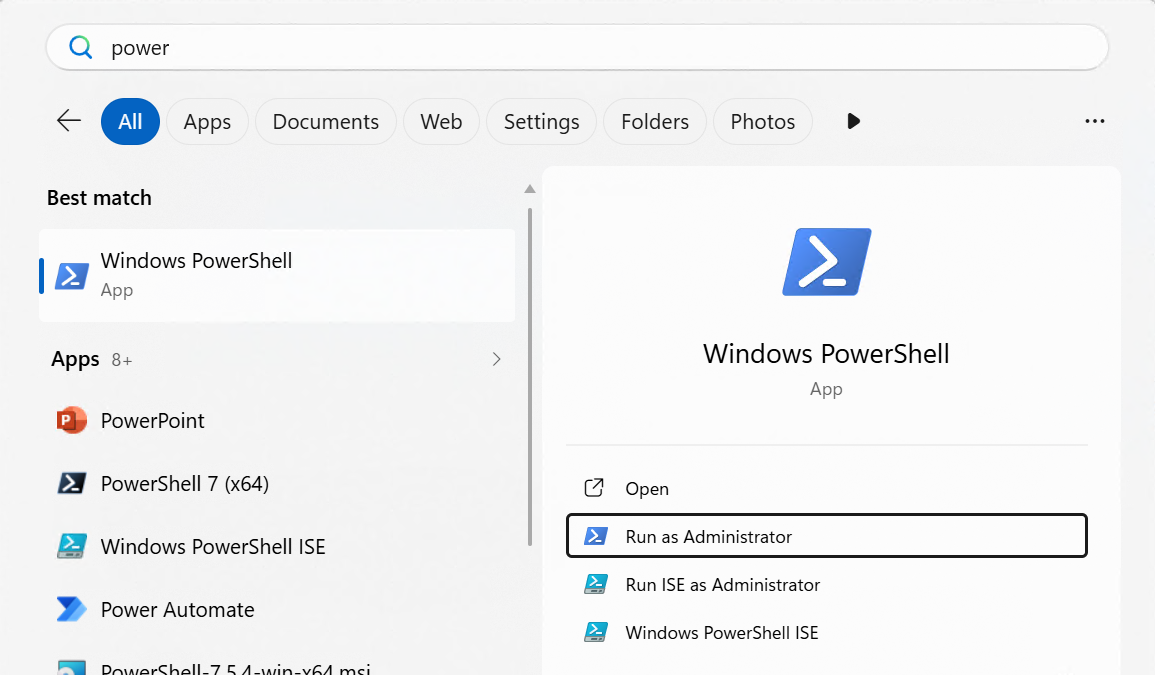
Task: Click the Windows PowerShell best match icon
Action: [71, 276]
